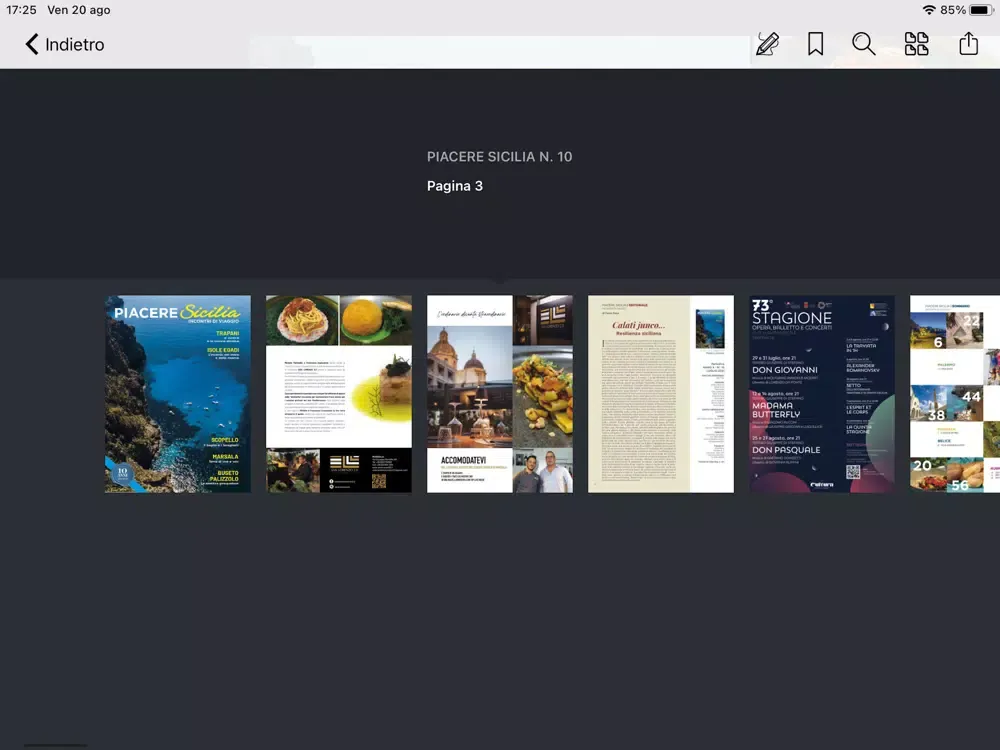1000x750 pixels.
Task: Open the spaghetti dish page thumbnail
Action: pos(339,393)
